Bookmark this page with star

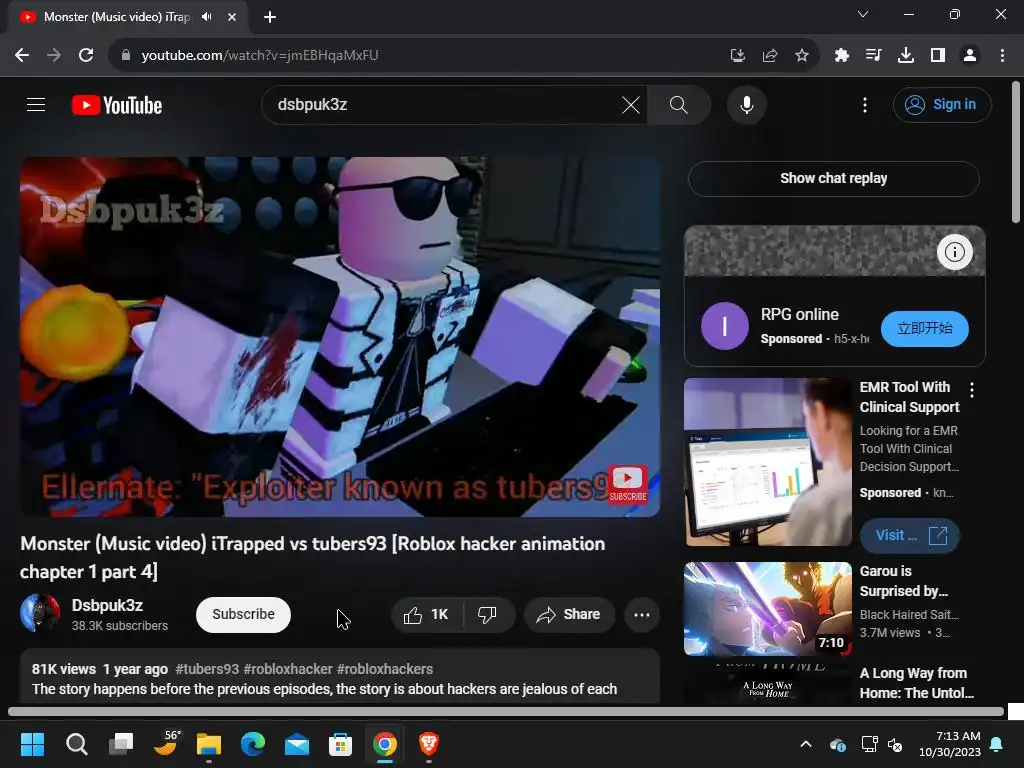pyautogui.click(x=802, y=56)
